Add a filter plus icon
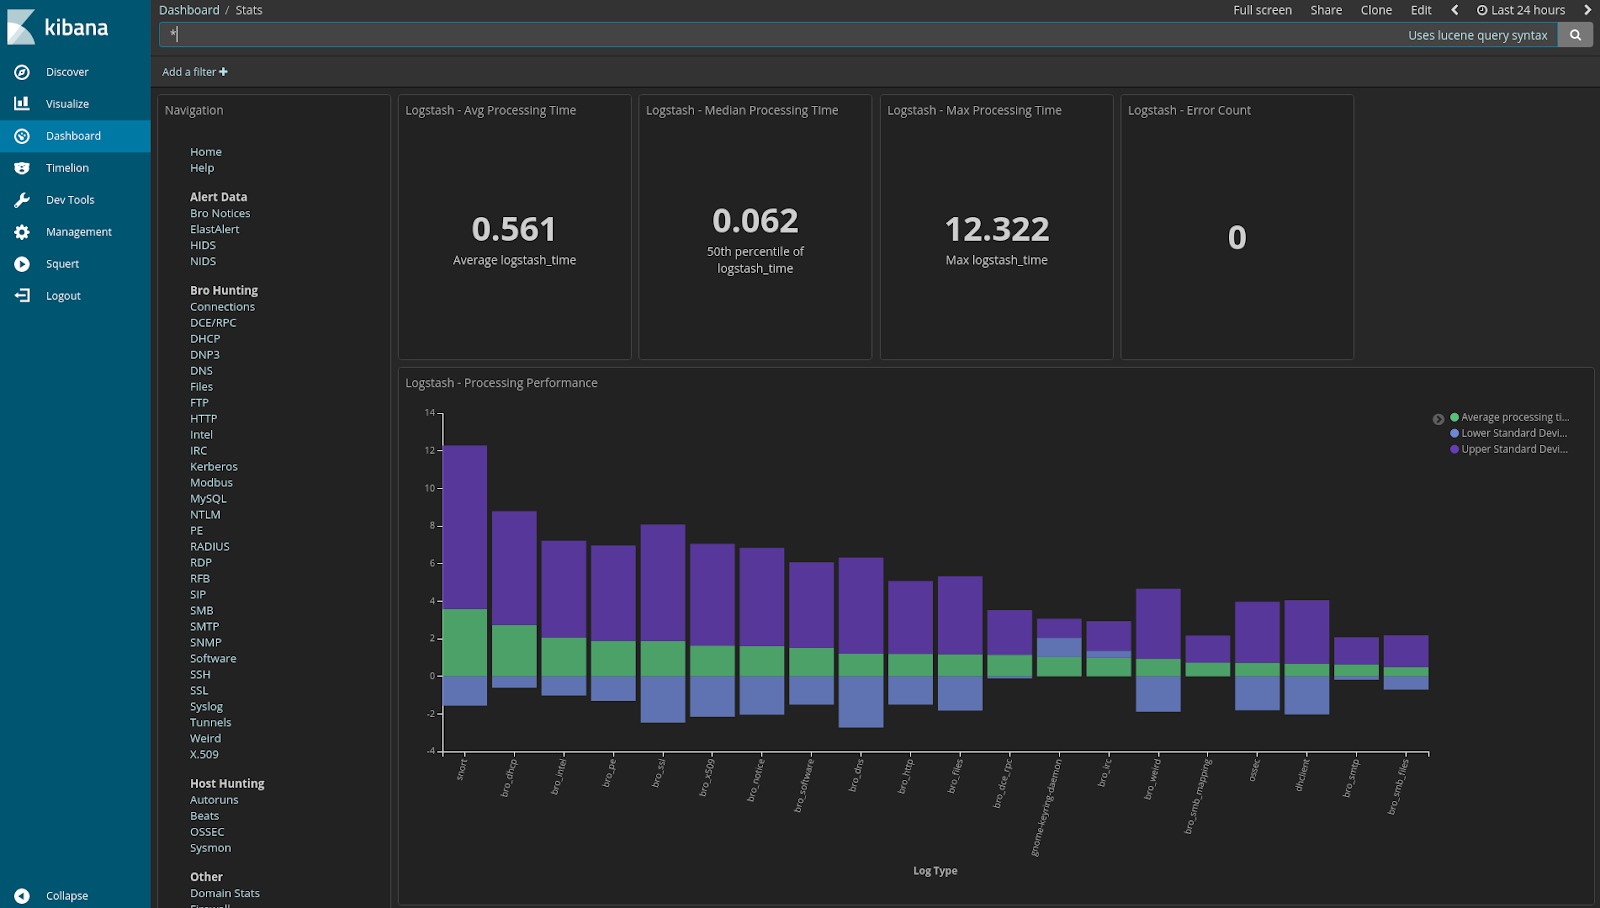The image size is (1600, 908). [x=223, y=72]
